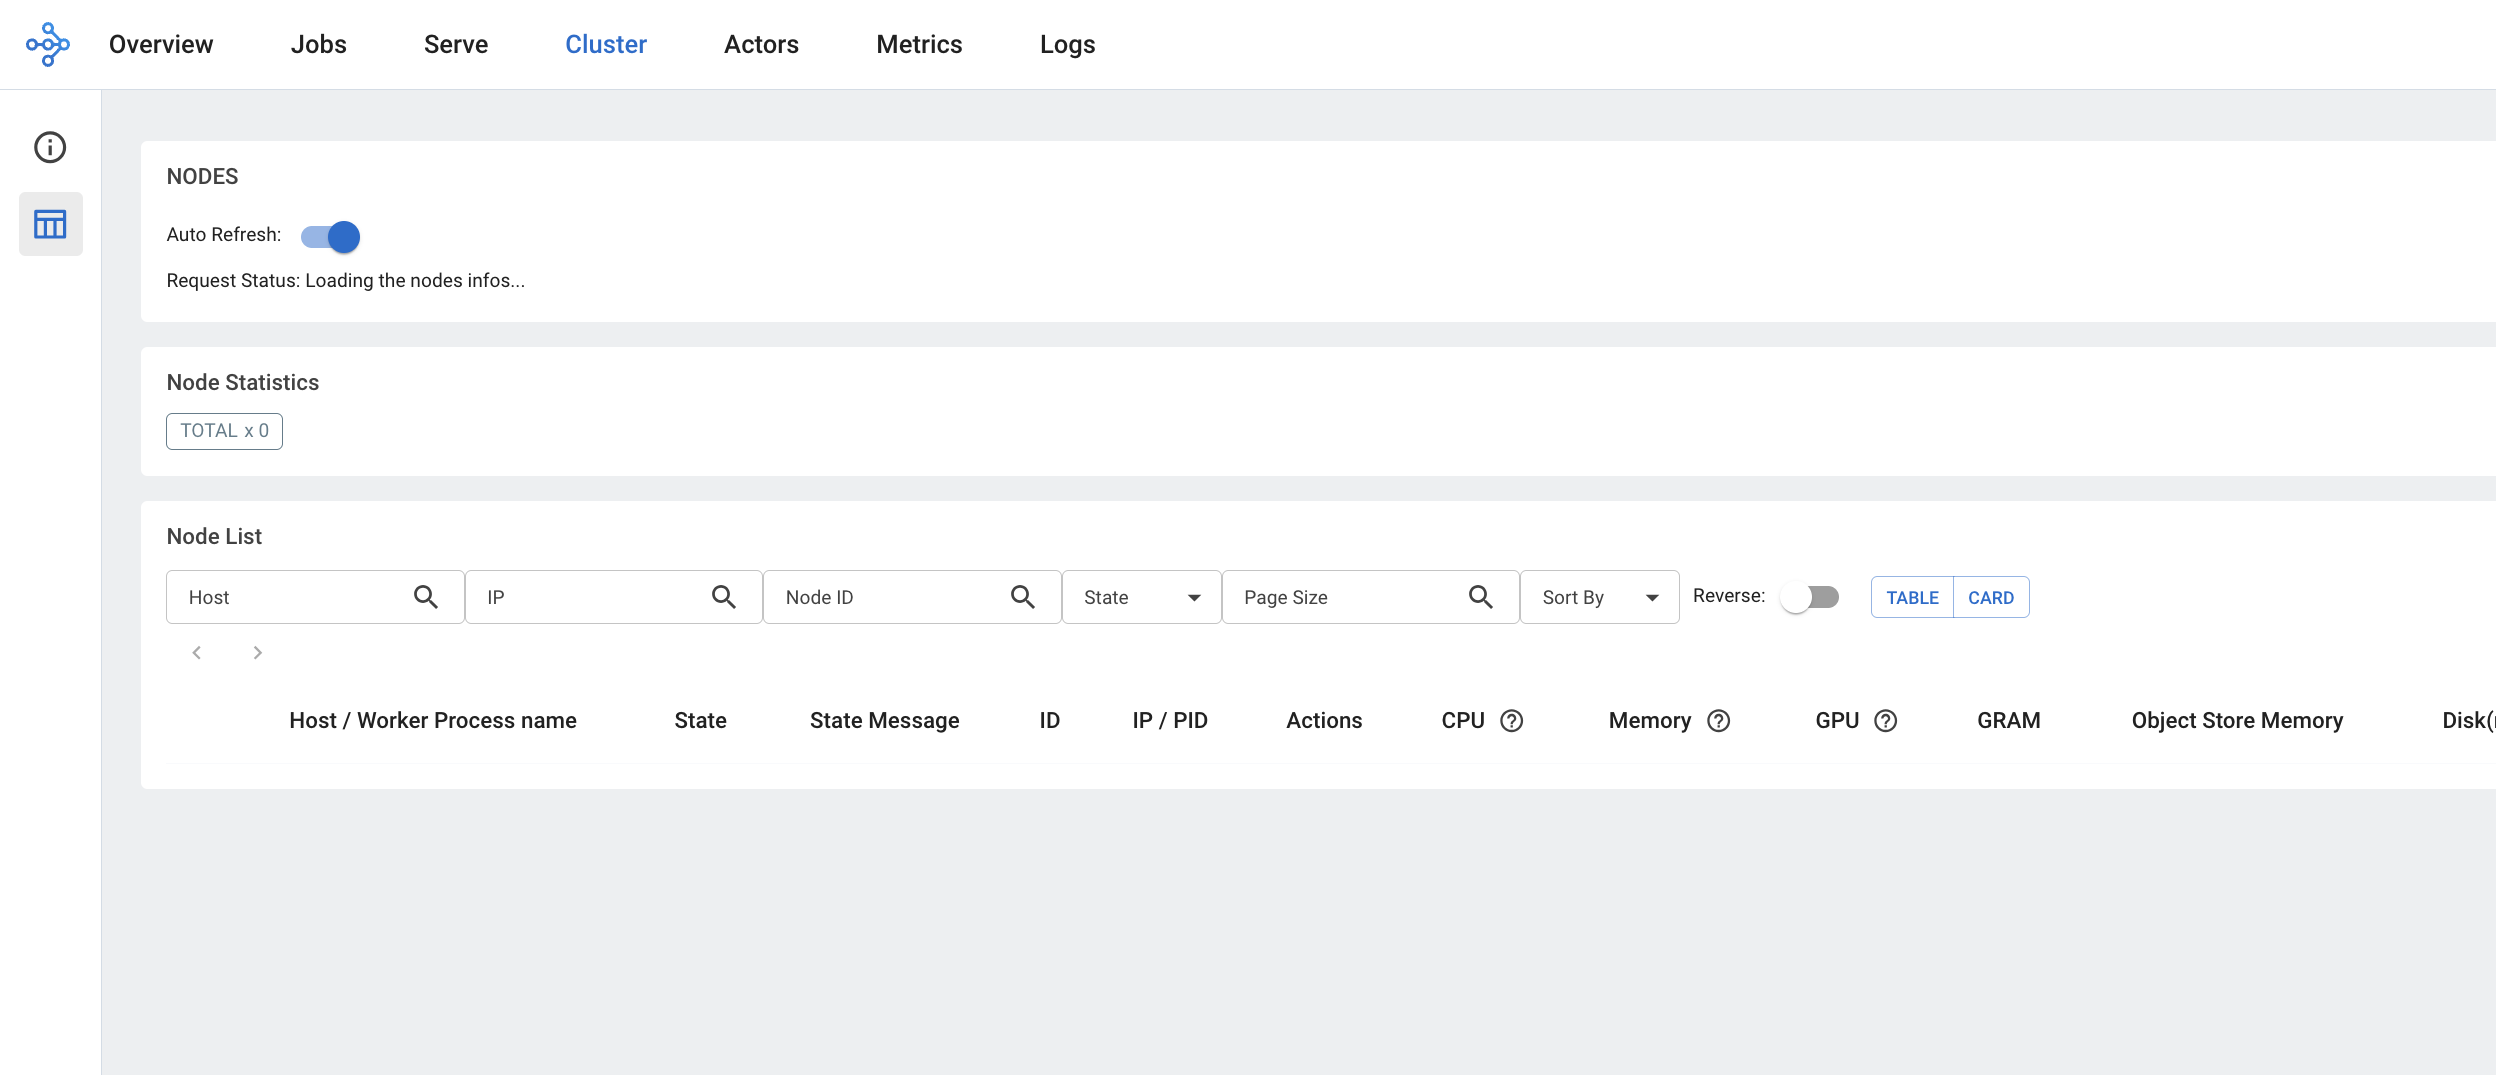This screenshot has width=2496, height=1075.
Task: Click the Node Statistics heading
Action: 243,383
